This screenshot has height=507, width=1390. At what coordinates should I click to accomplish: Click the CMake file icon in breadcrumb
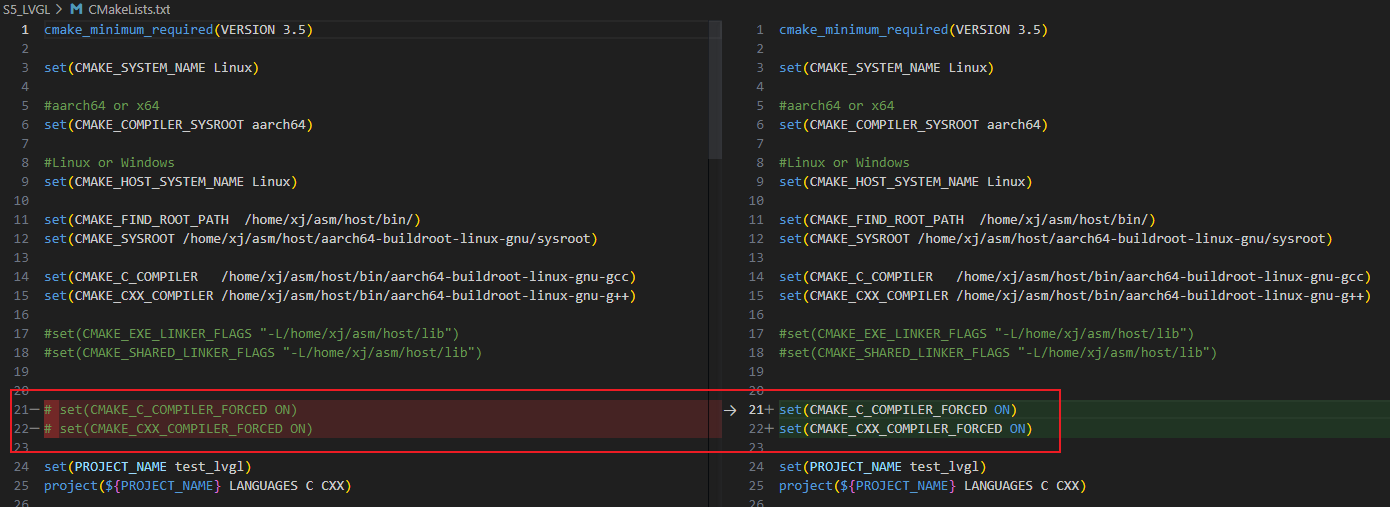click(76, 8)
